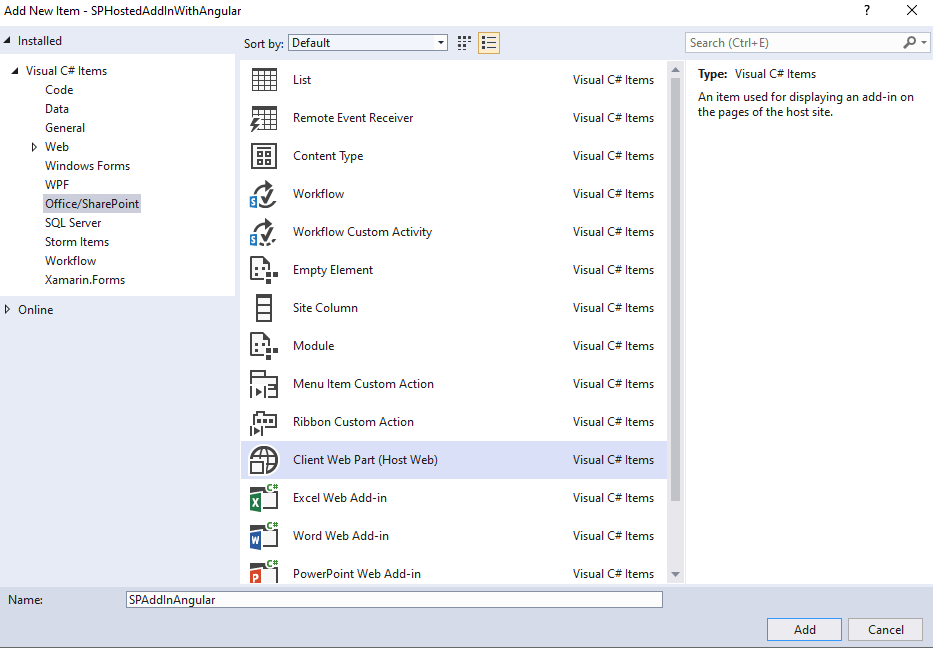
Task: Select the Excel Web Add-in label
Action: [x=340, y=498]
